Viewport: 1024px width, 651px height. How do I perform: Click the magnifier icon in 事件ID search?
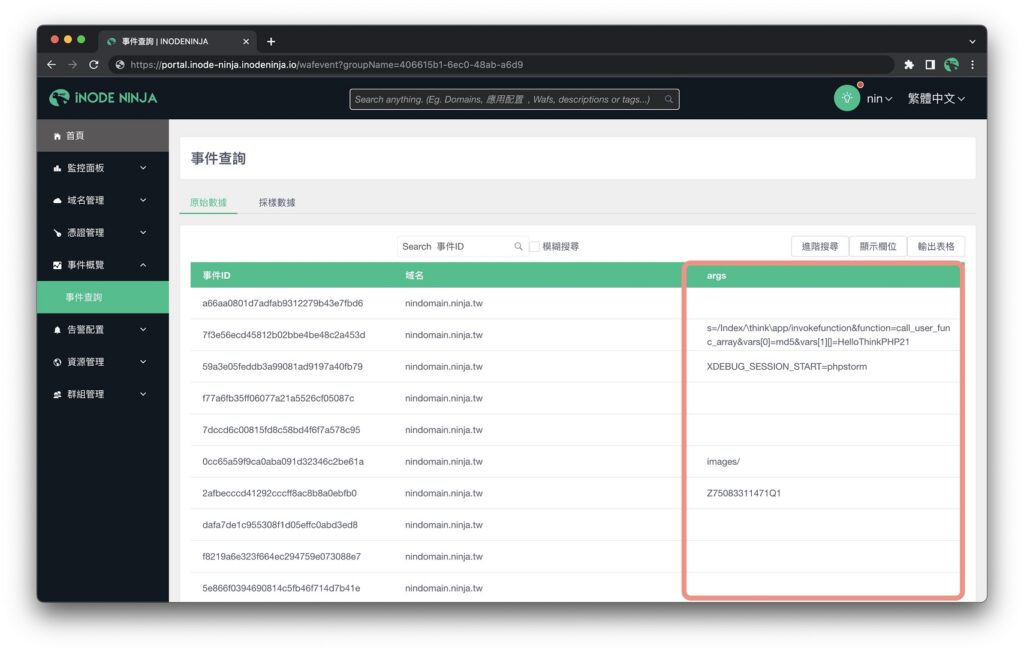[x=518, y=246]
